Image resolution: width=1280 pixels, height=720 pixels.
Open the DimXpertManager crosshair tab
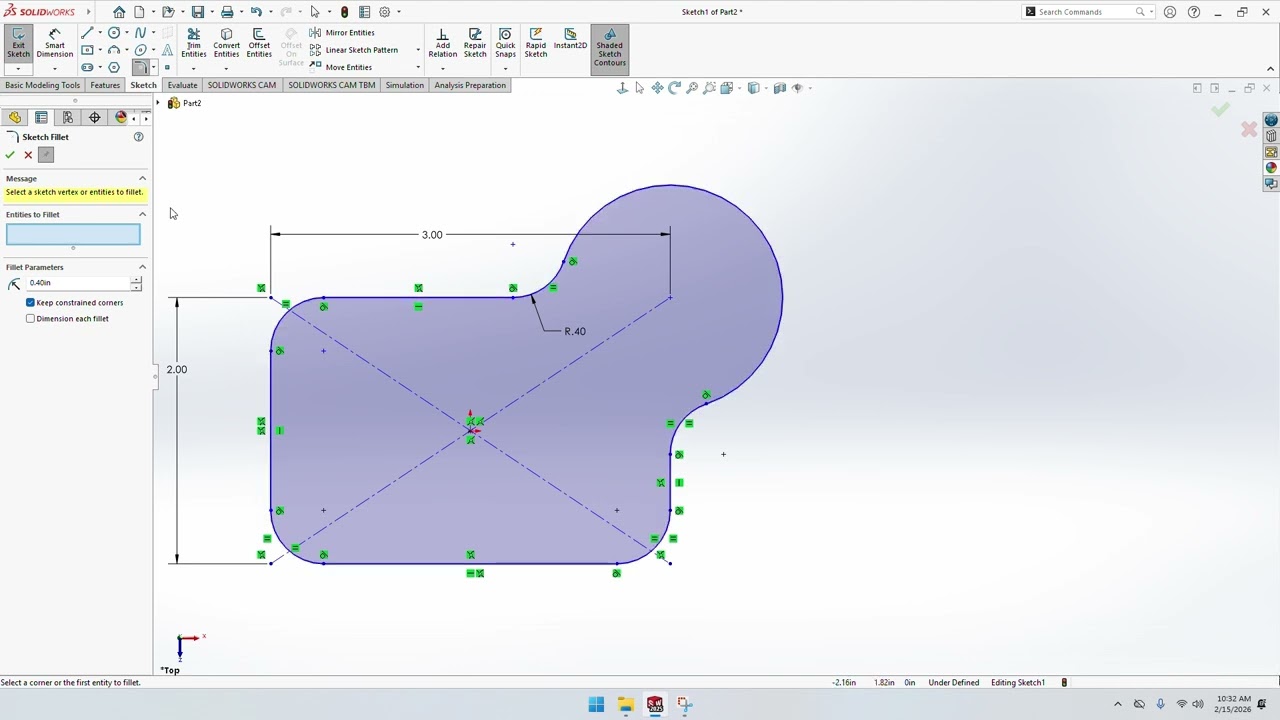tap(95, 117)
